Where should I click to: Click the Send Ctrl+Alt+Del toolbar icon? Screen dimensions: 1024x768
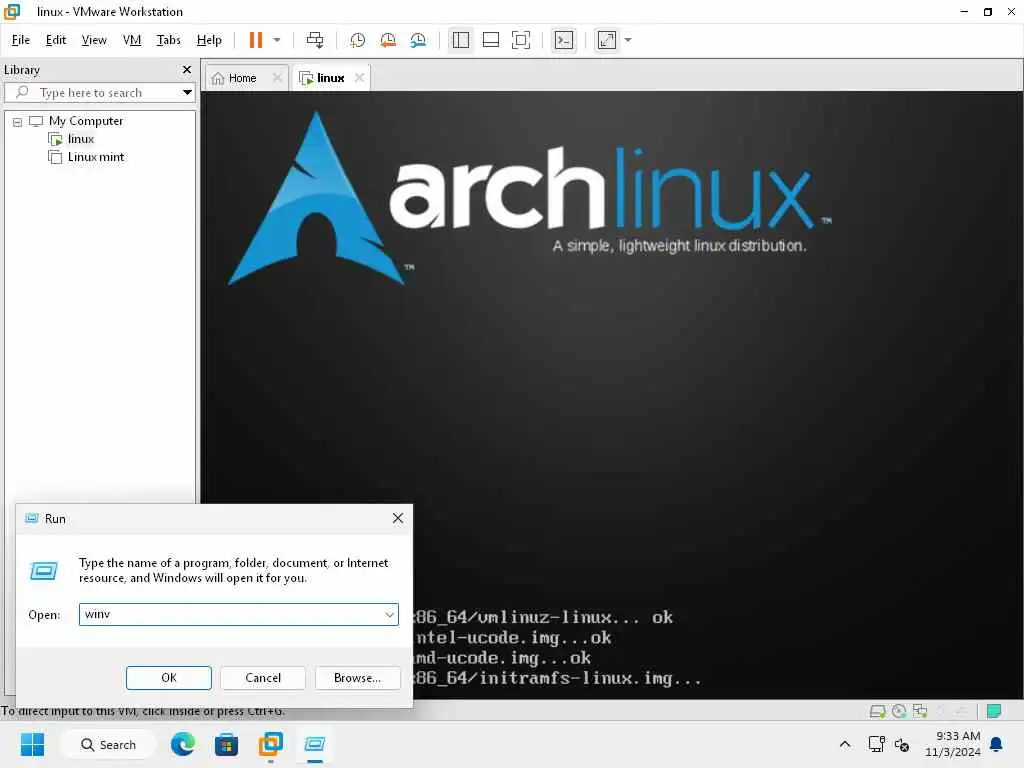click(x=315, y=40)
